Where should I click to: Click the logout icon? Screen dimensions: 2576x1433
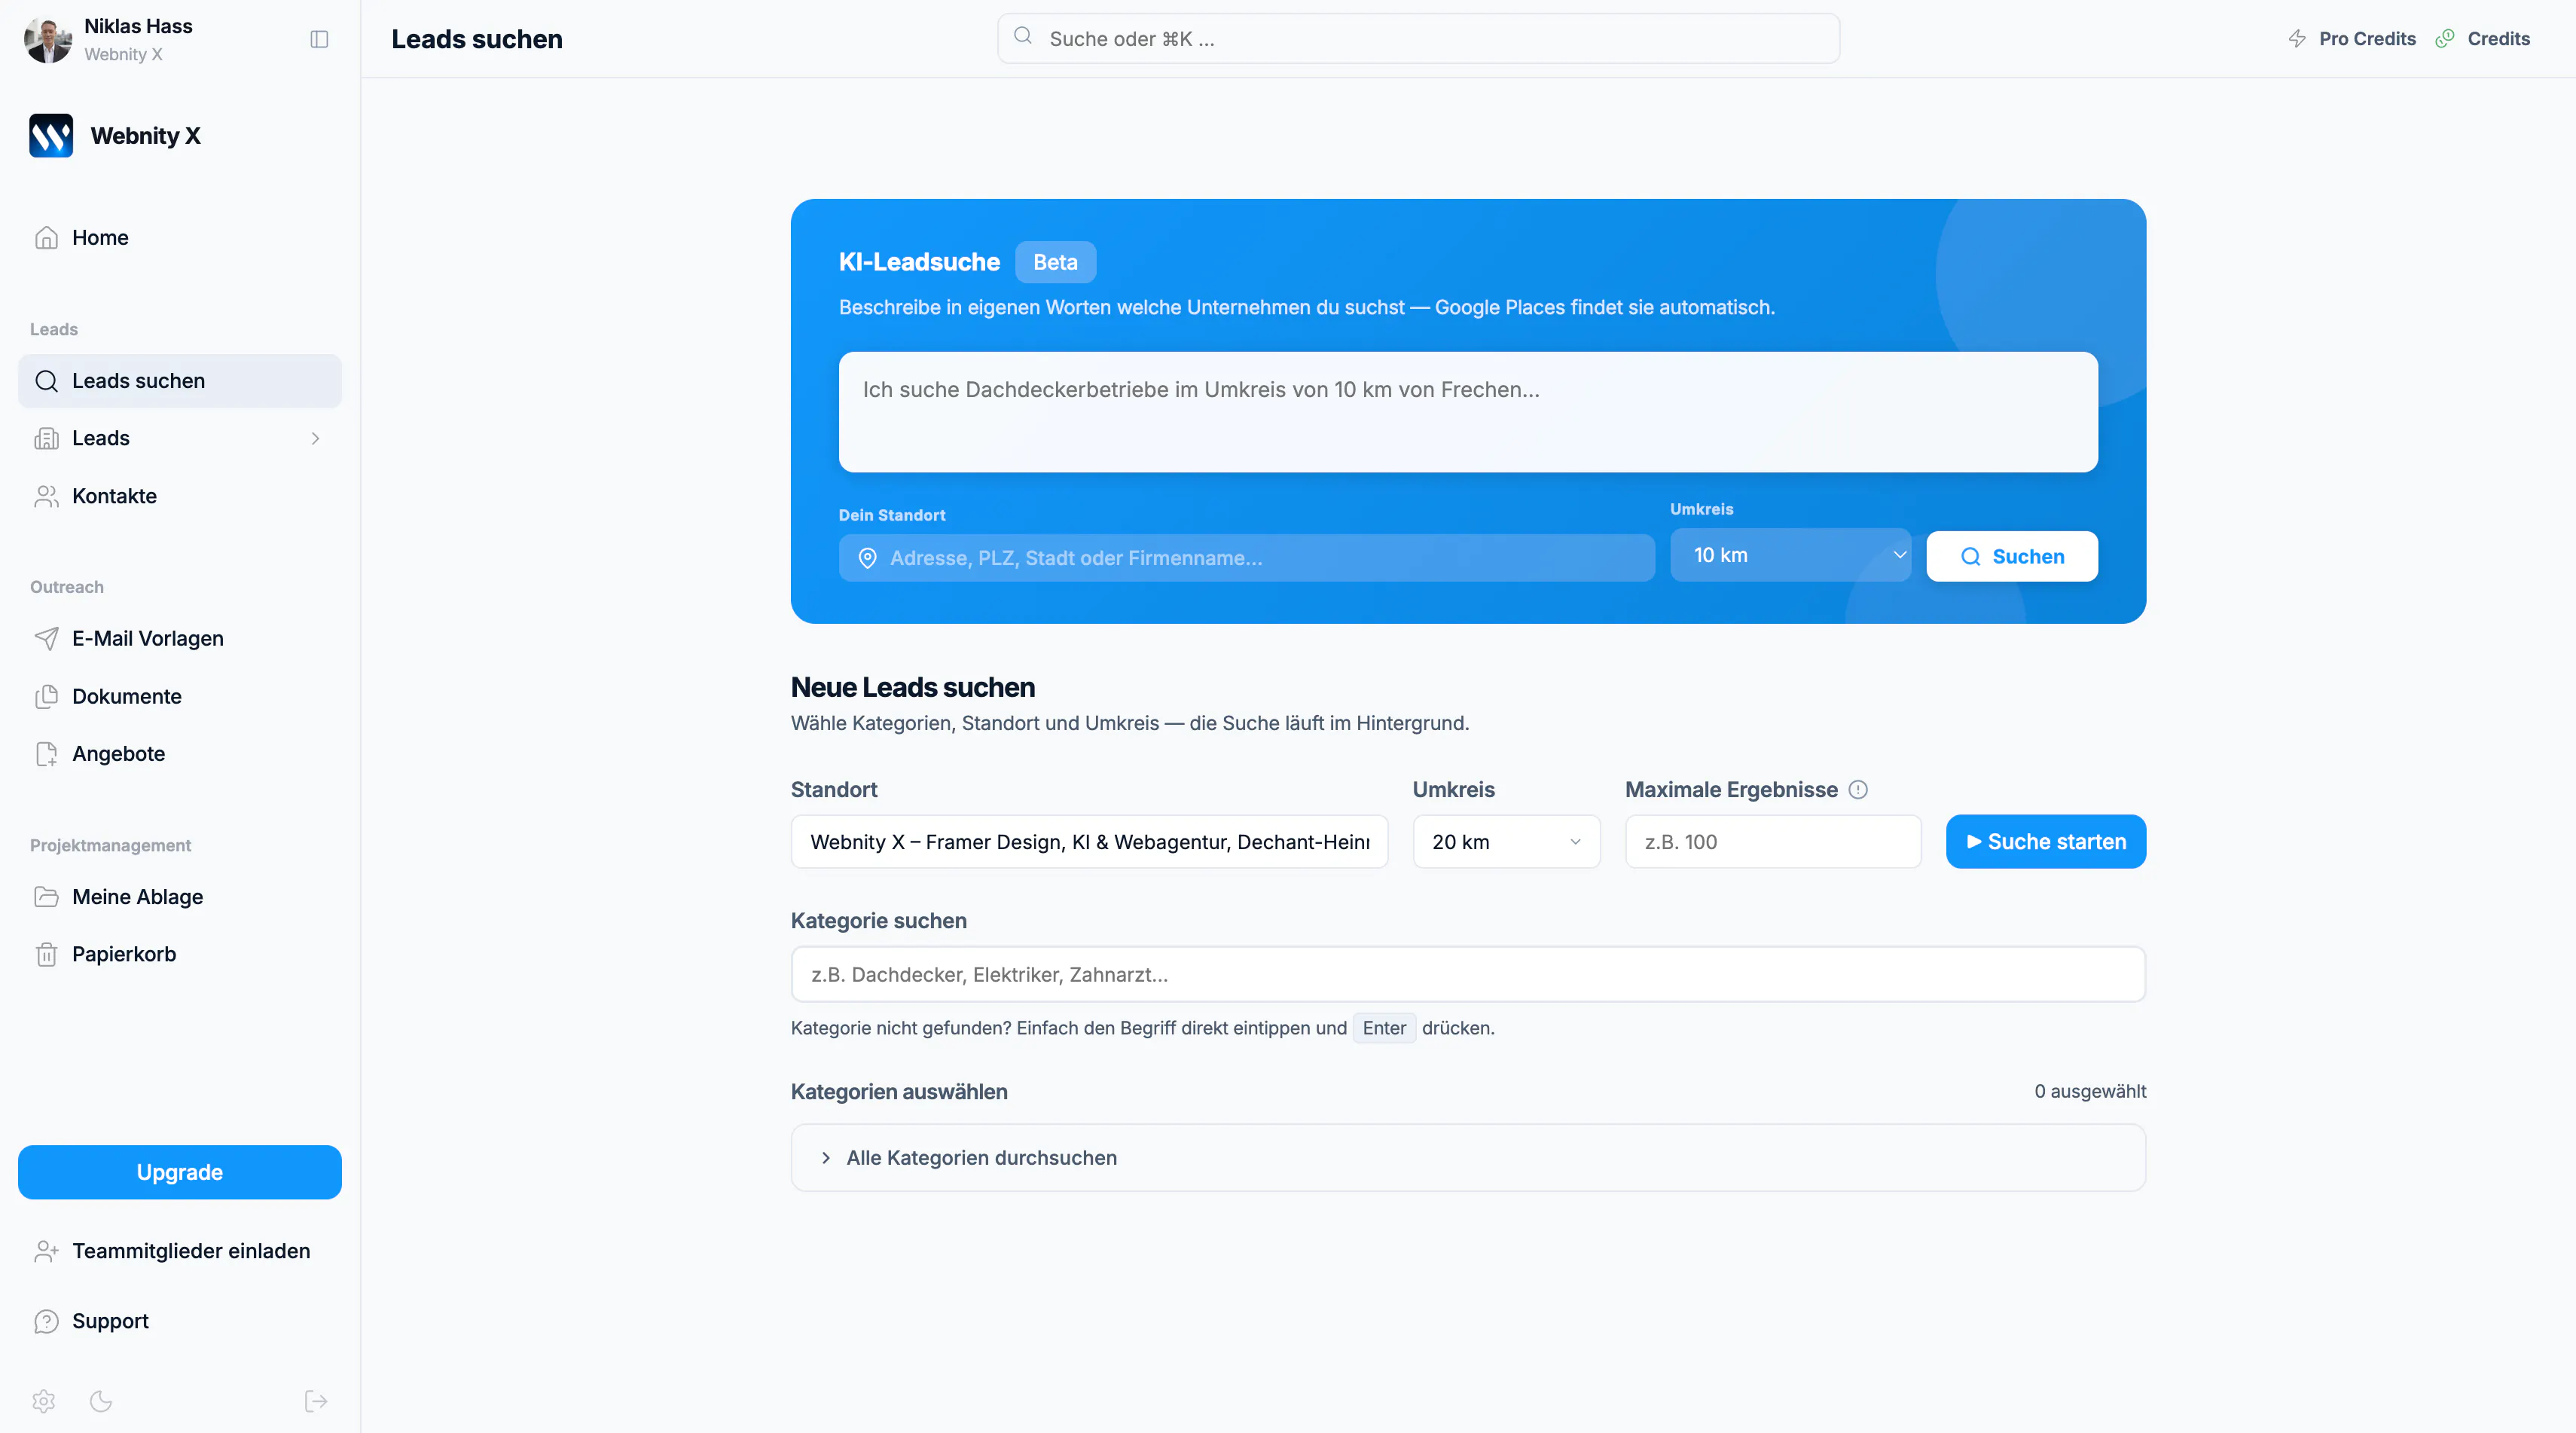[316, 1401]
